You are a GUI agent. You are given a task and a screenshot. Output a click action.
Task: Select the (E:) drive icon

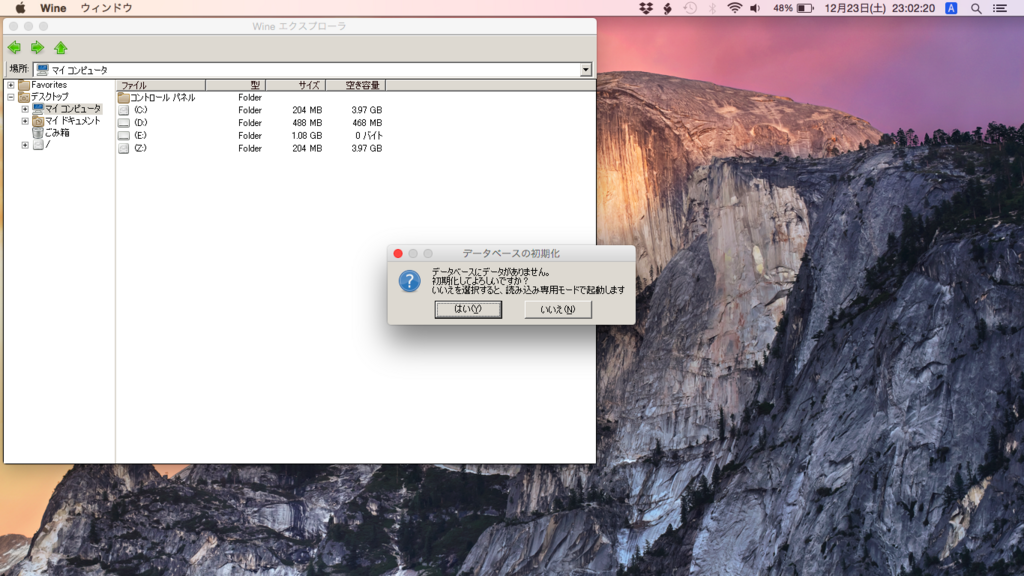point(123,136)
